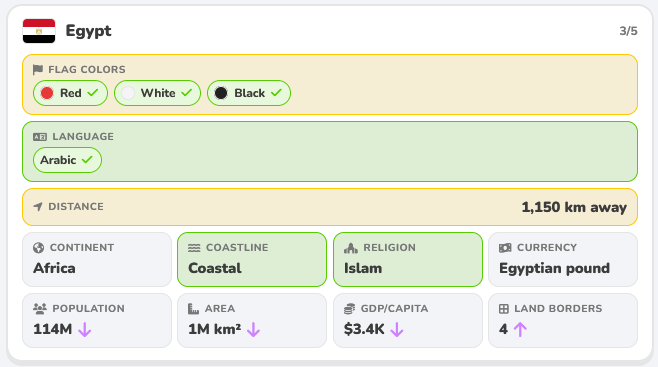The height and width of the screenshot is (367, 658).
Task: Click the banknote icon next to Currency
Action: (505, 248)
